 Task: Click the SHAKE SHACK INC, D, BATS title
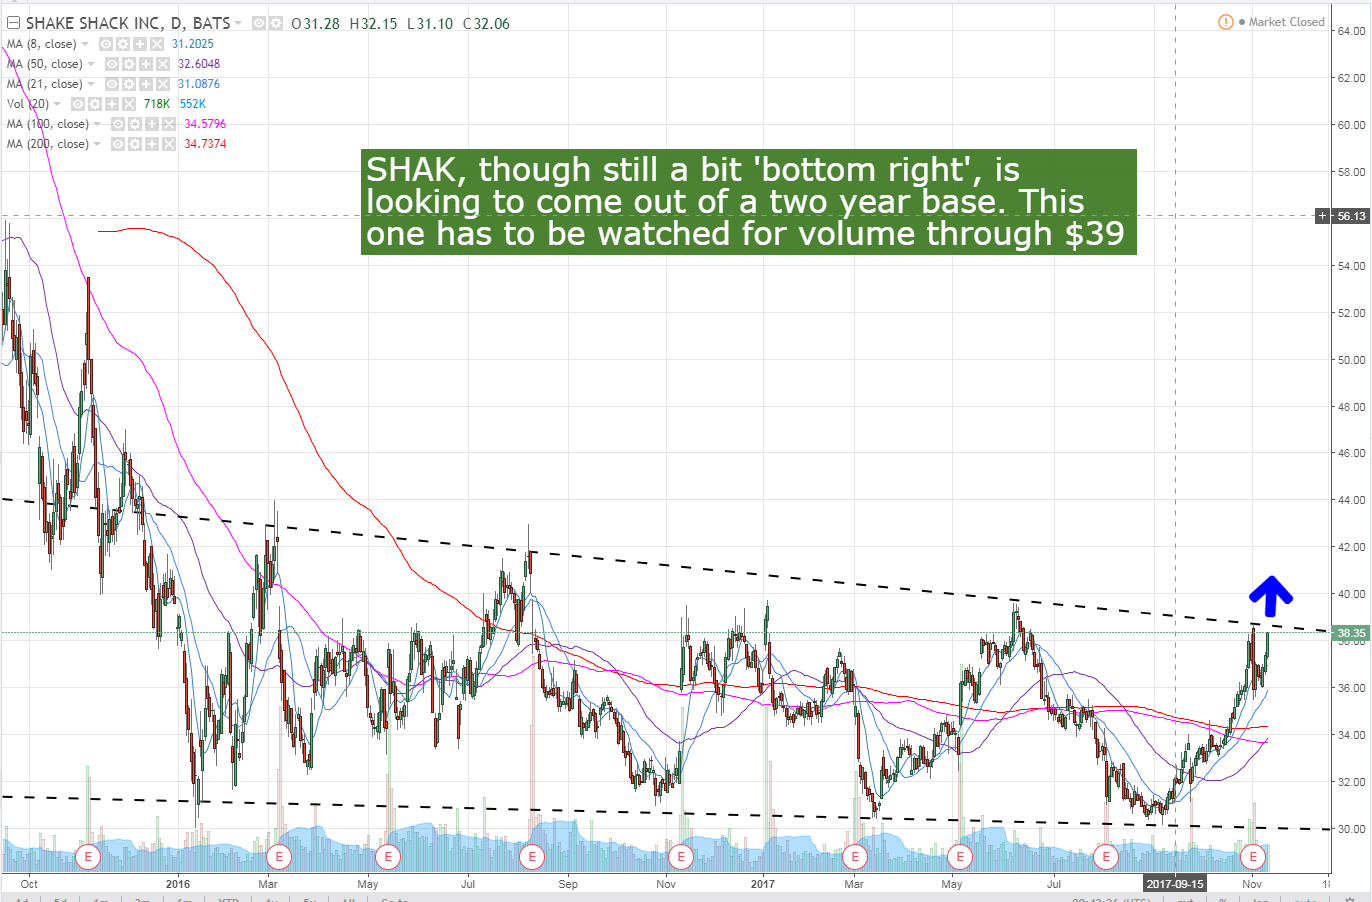128,23
